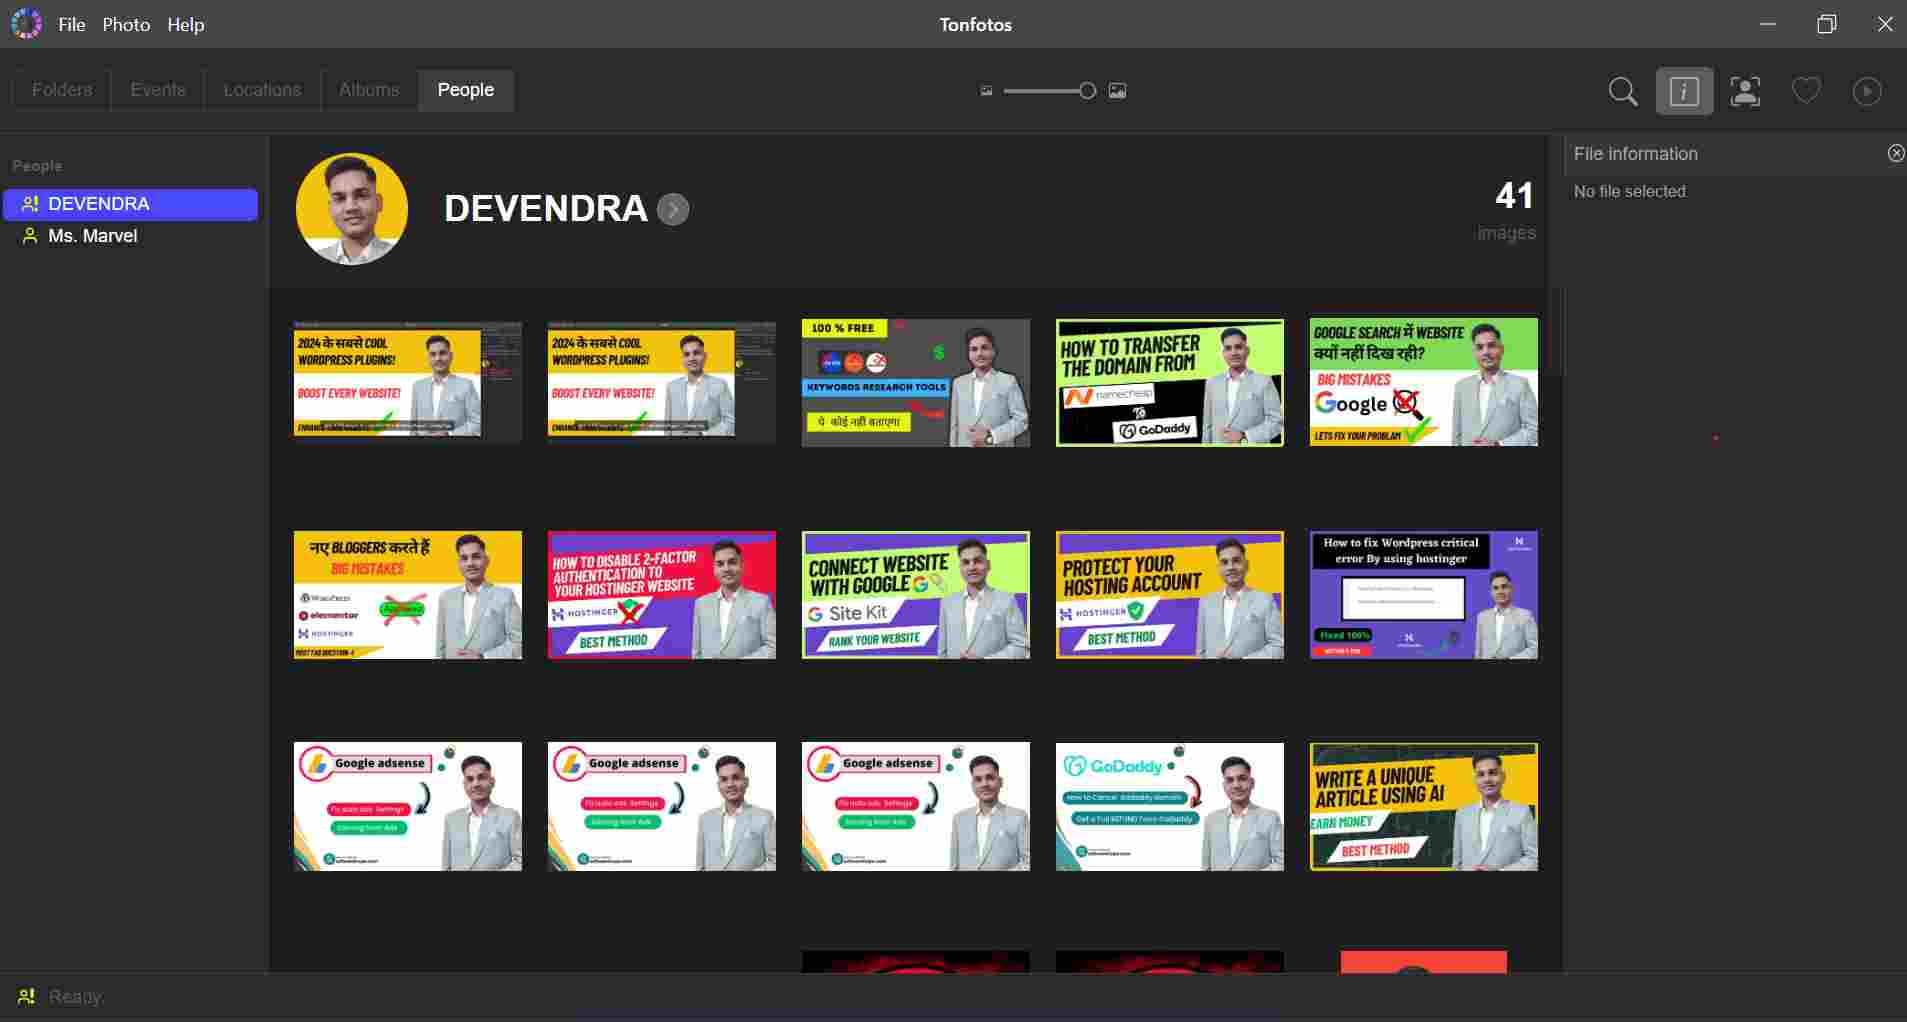Start slideshow with the play icon
The height and width of the screenshot is (1022, 1907).
click(1867, 91)
